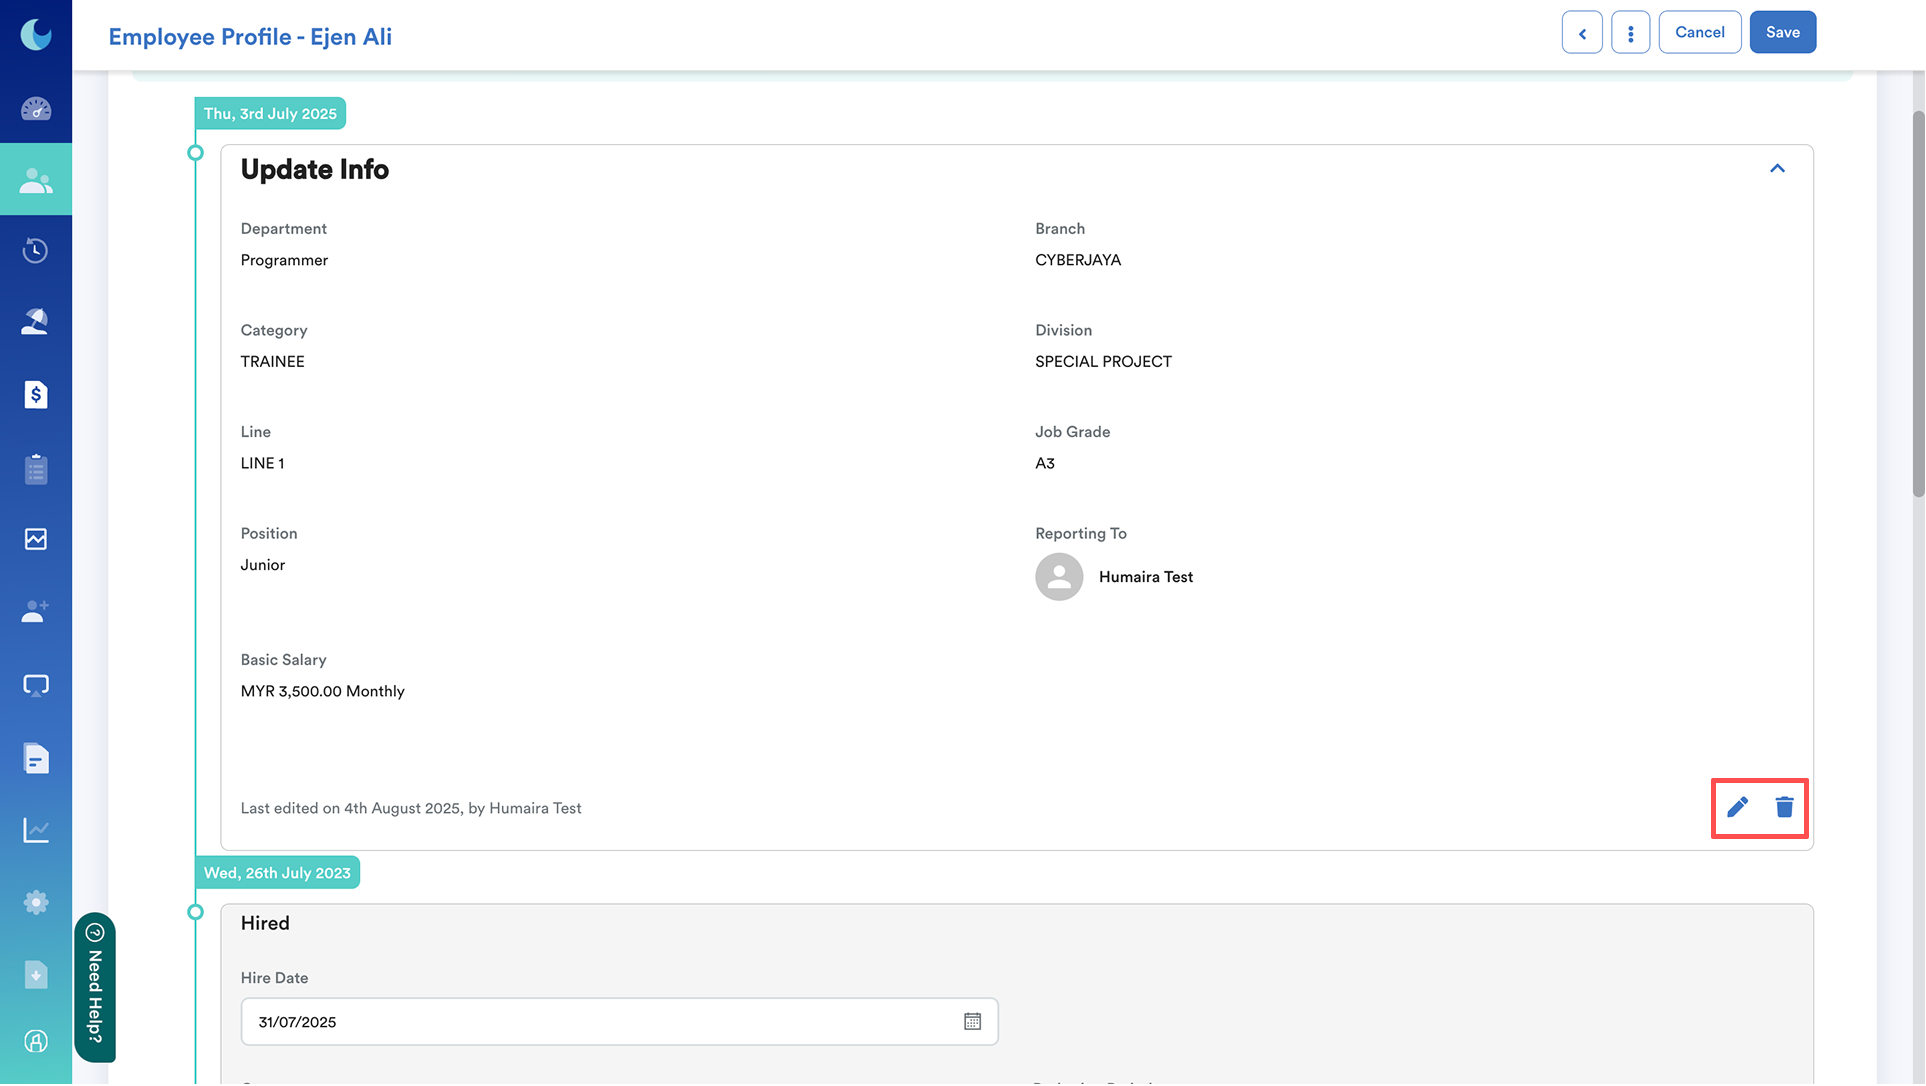Viewport: 1926px width, 1086px height.
Task: Click the Cancel button
Action: click(1699, 33)
